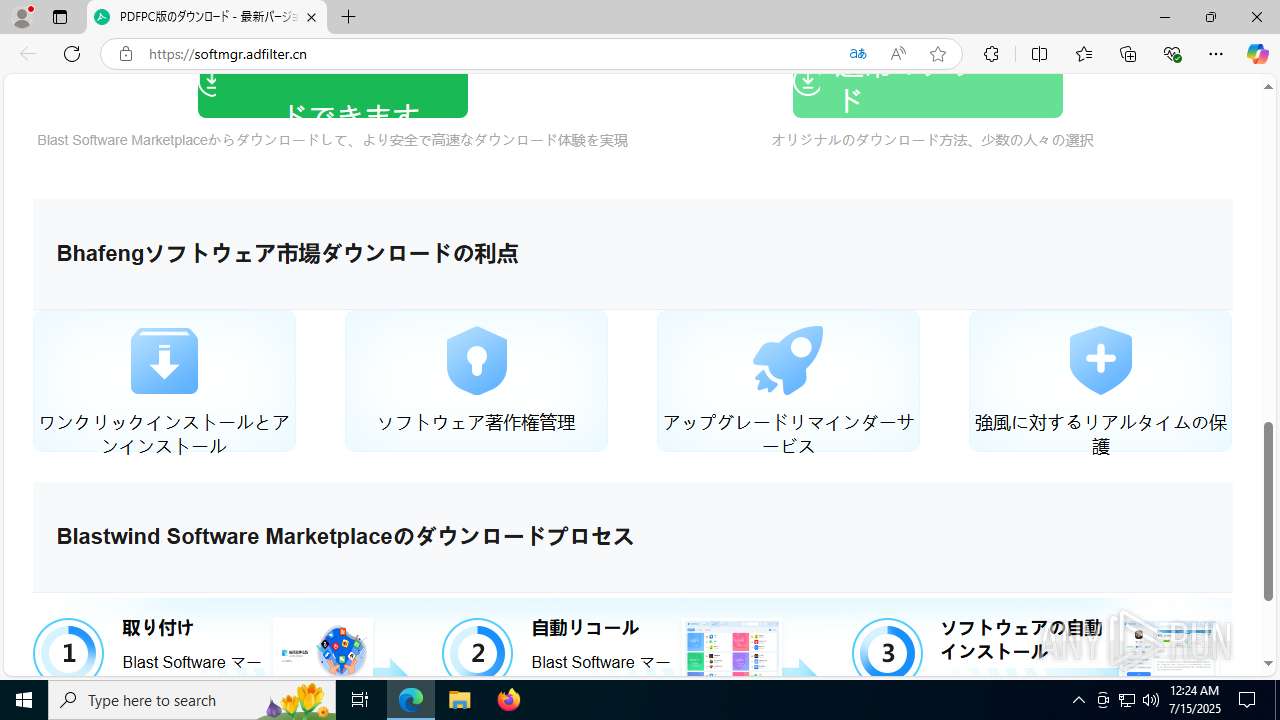The image size is (1280, 720).
Task: Open the Favorites list
Action: (x=1084, y=54)
